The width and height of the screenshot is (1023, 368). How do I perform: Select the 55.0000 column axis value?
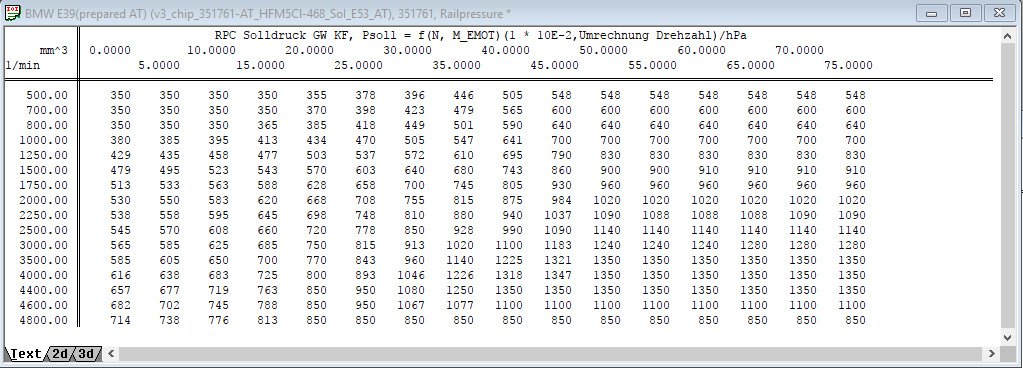[x=652, y=65]
